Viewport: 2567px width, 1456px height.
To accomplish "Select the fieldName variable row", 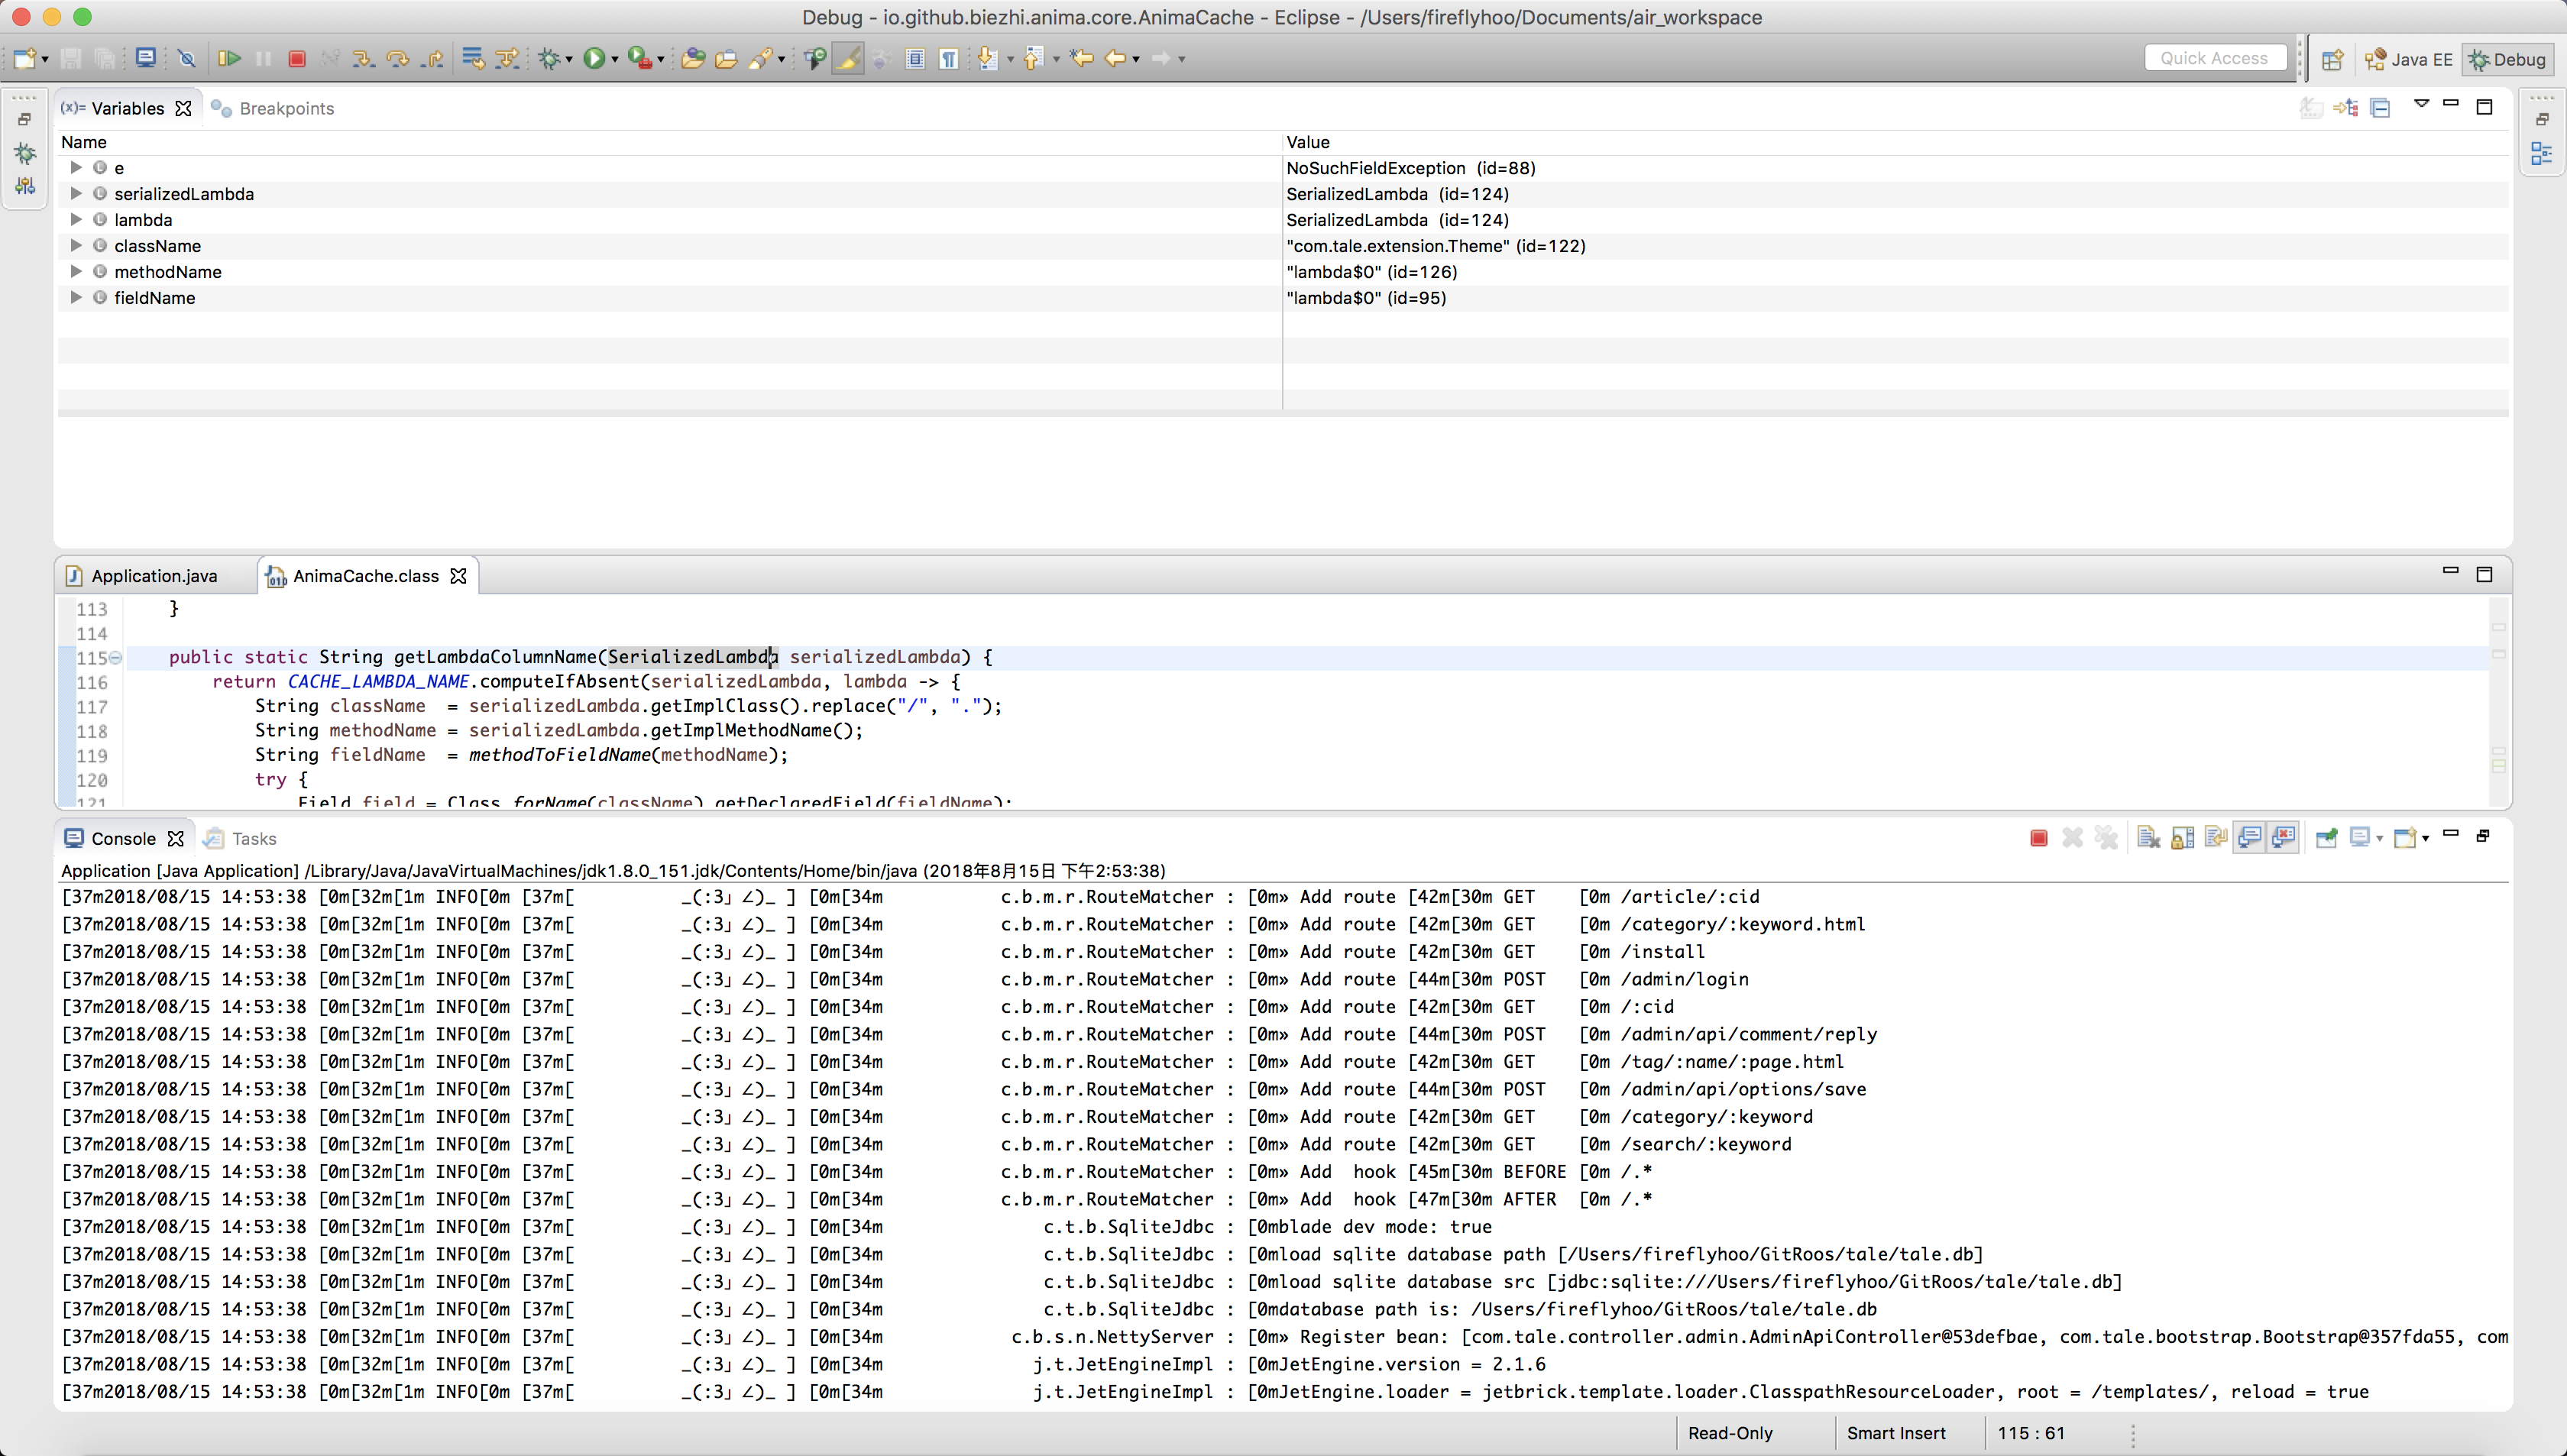I will tap(154, 298).
